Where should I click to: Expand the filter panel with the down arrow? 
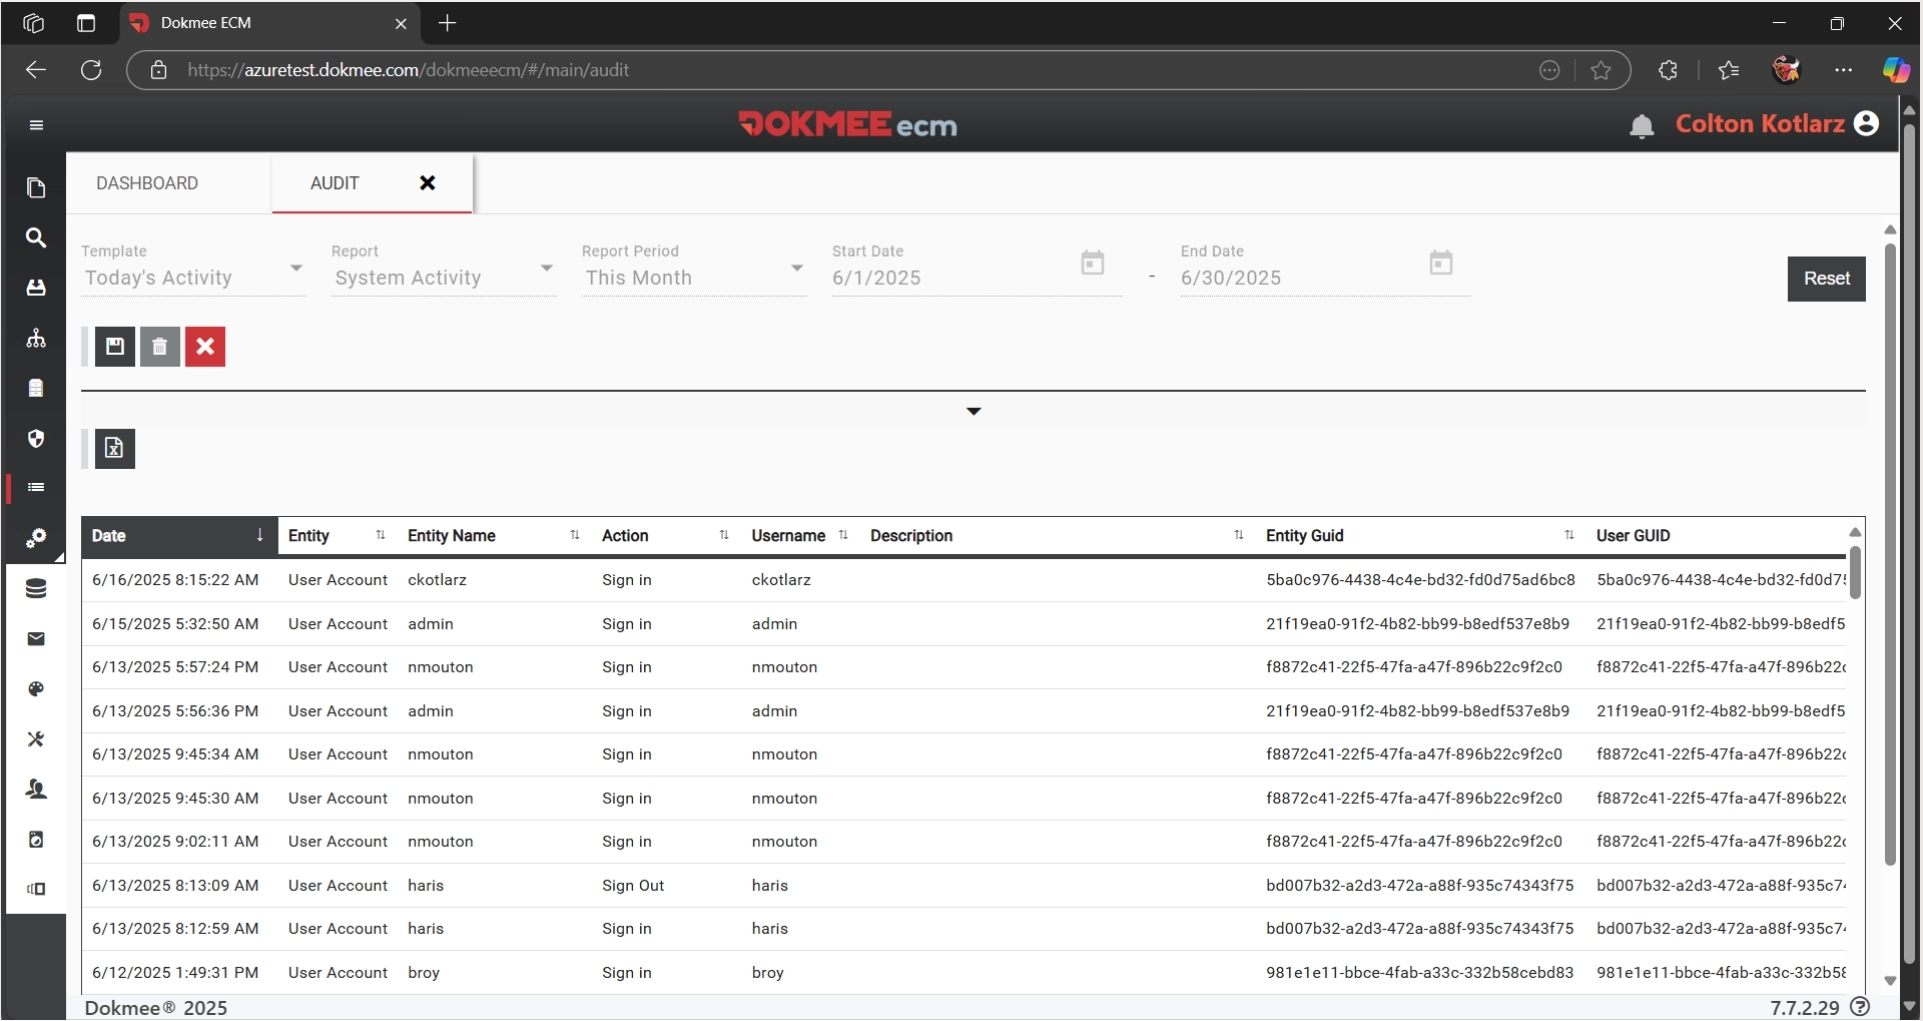tap(973, 411)
